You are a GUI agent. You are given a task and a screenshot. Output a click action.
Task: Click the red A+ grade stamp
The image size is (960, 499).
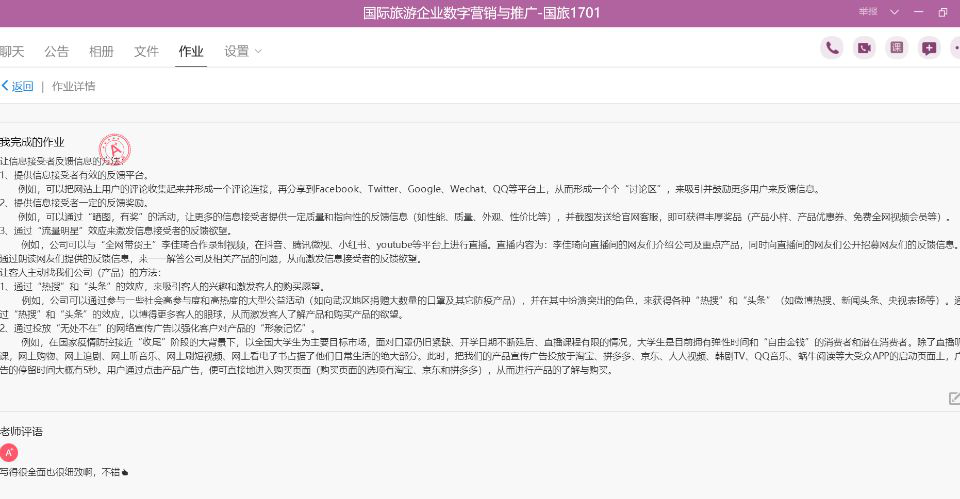tap(112, 150)
